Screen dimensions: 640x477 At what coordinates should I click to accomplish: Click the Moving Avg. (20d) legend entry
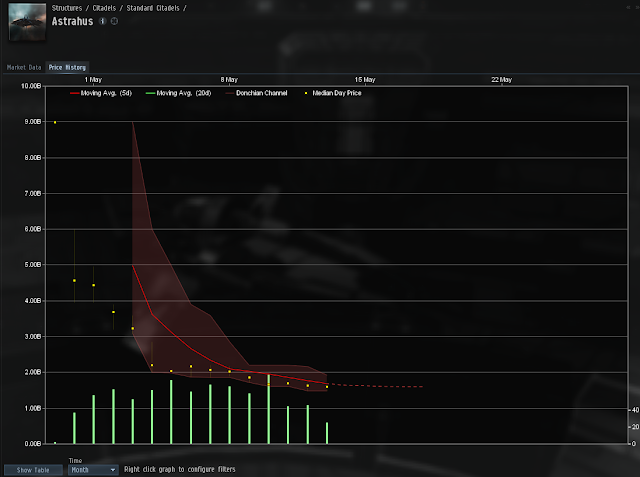click(178, 93)
